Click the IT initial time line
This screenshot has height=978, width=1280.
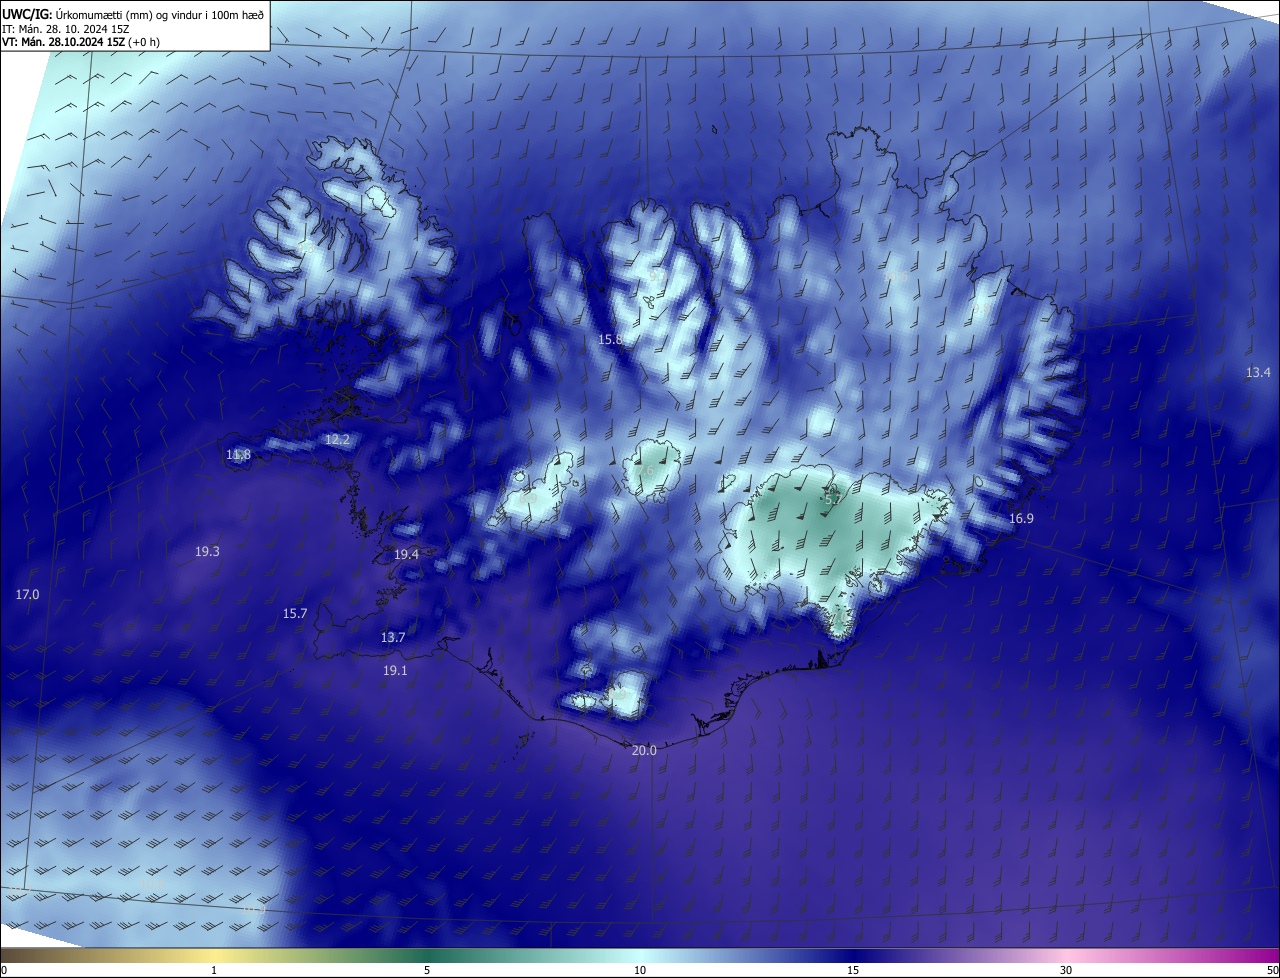pos(65,28)
